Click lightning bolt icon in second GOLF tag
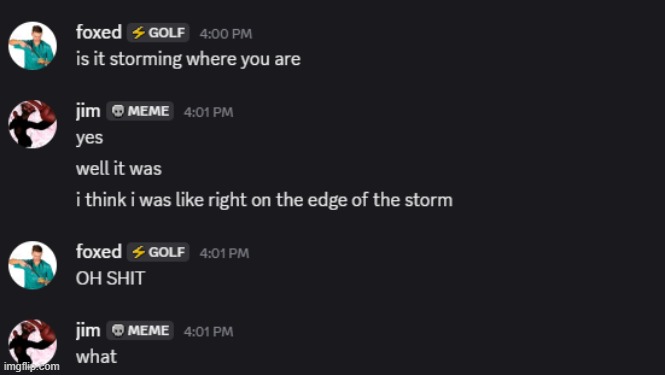 [x=138, y=252]
